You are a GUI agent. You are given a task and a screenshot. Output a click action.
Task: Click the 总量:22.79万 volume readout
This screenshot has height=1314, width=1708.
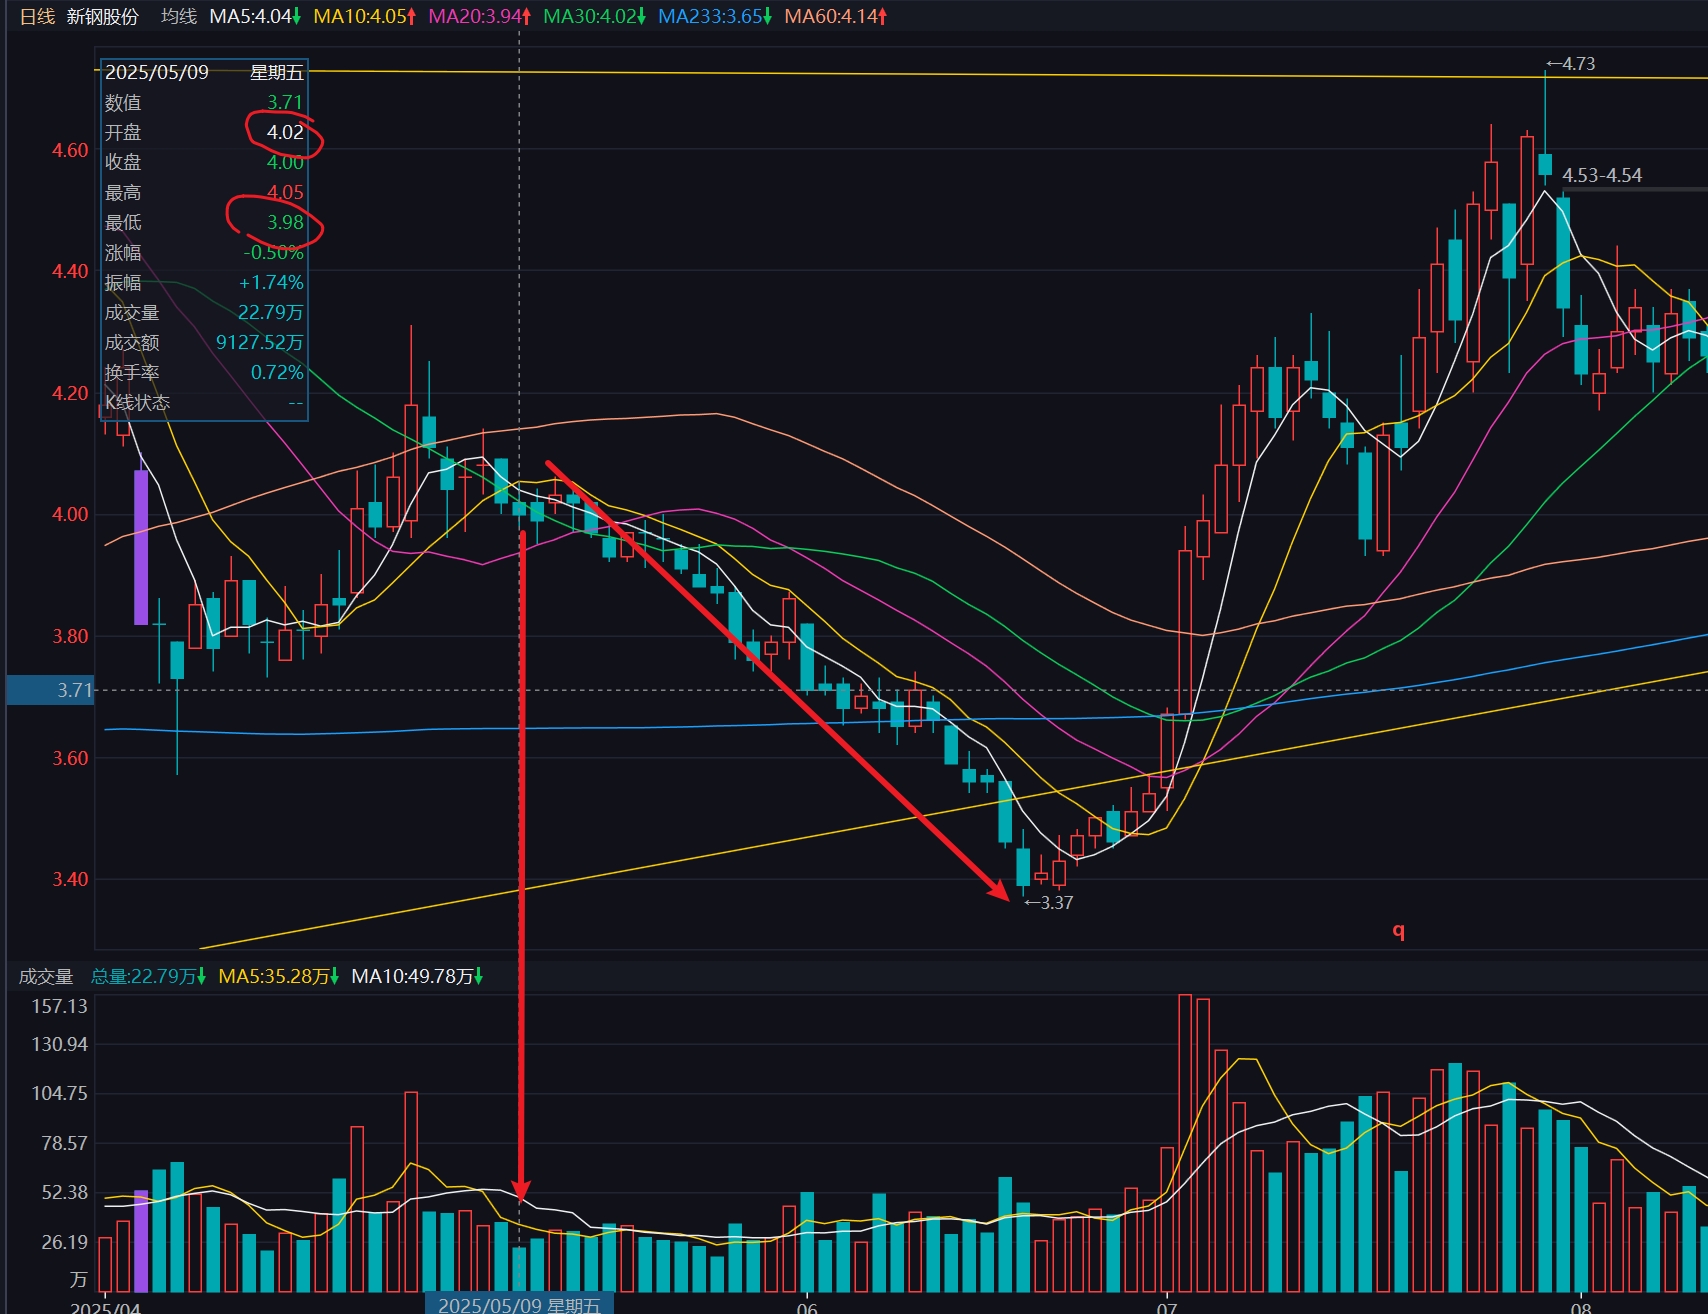(148, 976)
